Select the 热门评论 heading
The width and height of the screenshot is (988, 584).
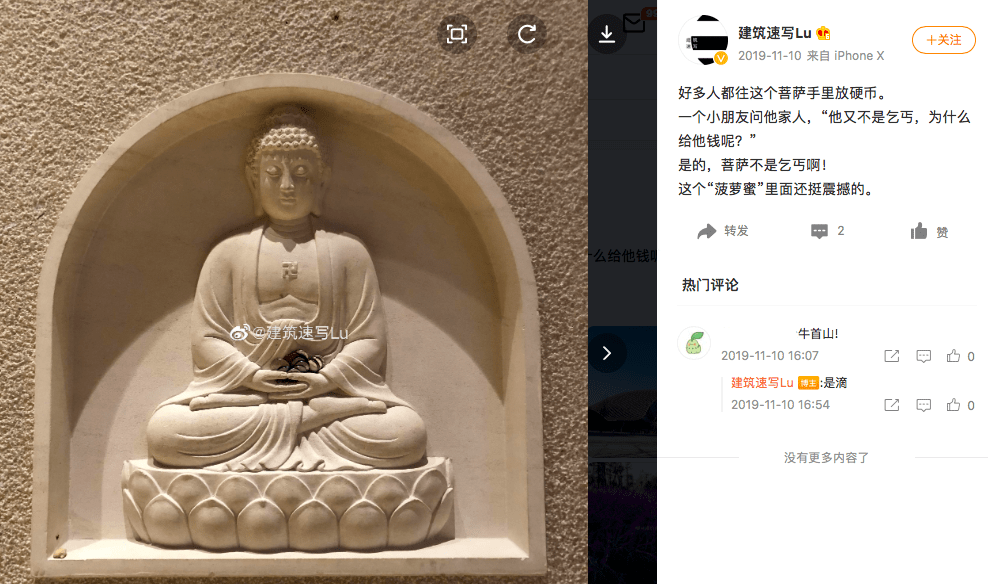pyautogui.click(x=710, y=285)
